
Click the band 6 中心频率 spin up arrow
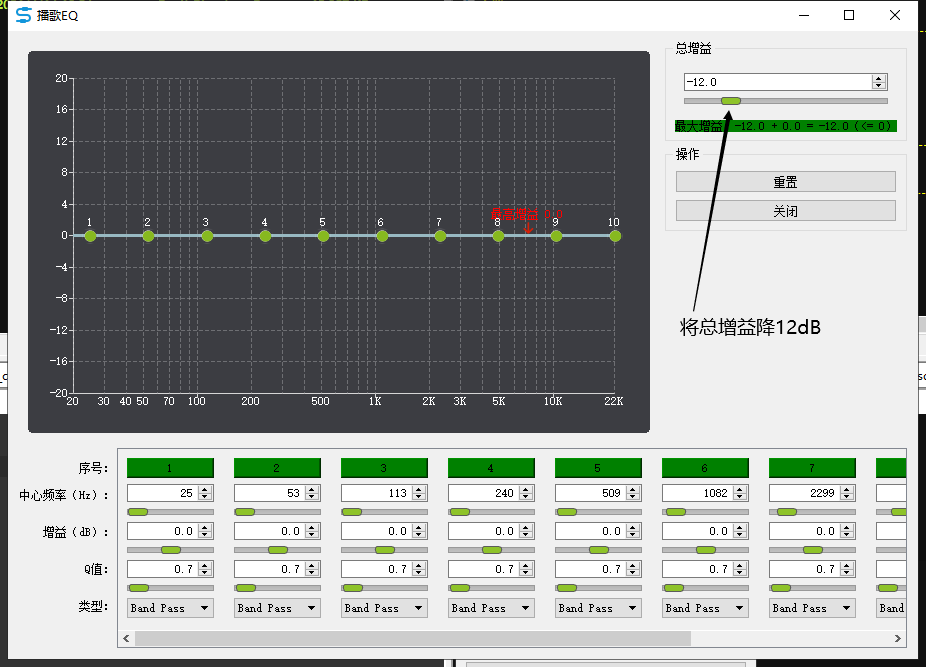coord(740,489)
